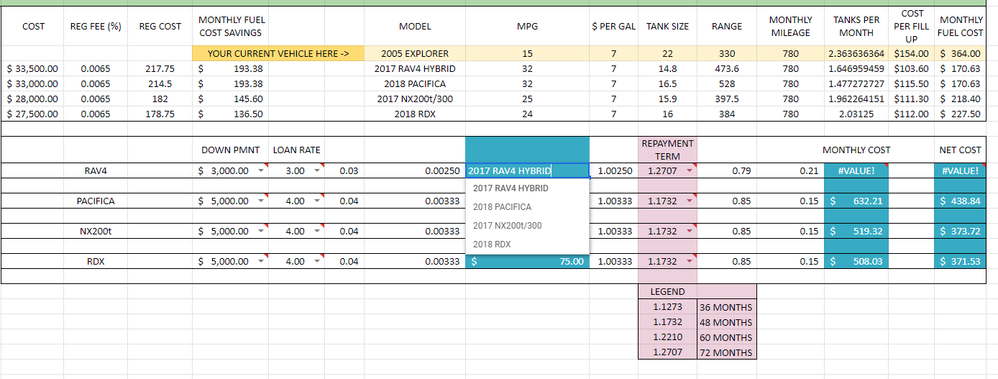The width and height of the screenshot is (998, 379).
Task: Select the #VALUE! cell under MONTHLY COST
Action: (x=855, y=170)
